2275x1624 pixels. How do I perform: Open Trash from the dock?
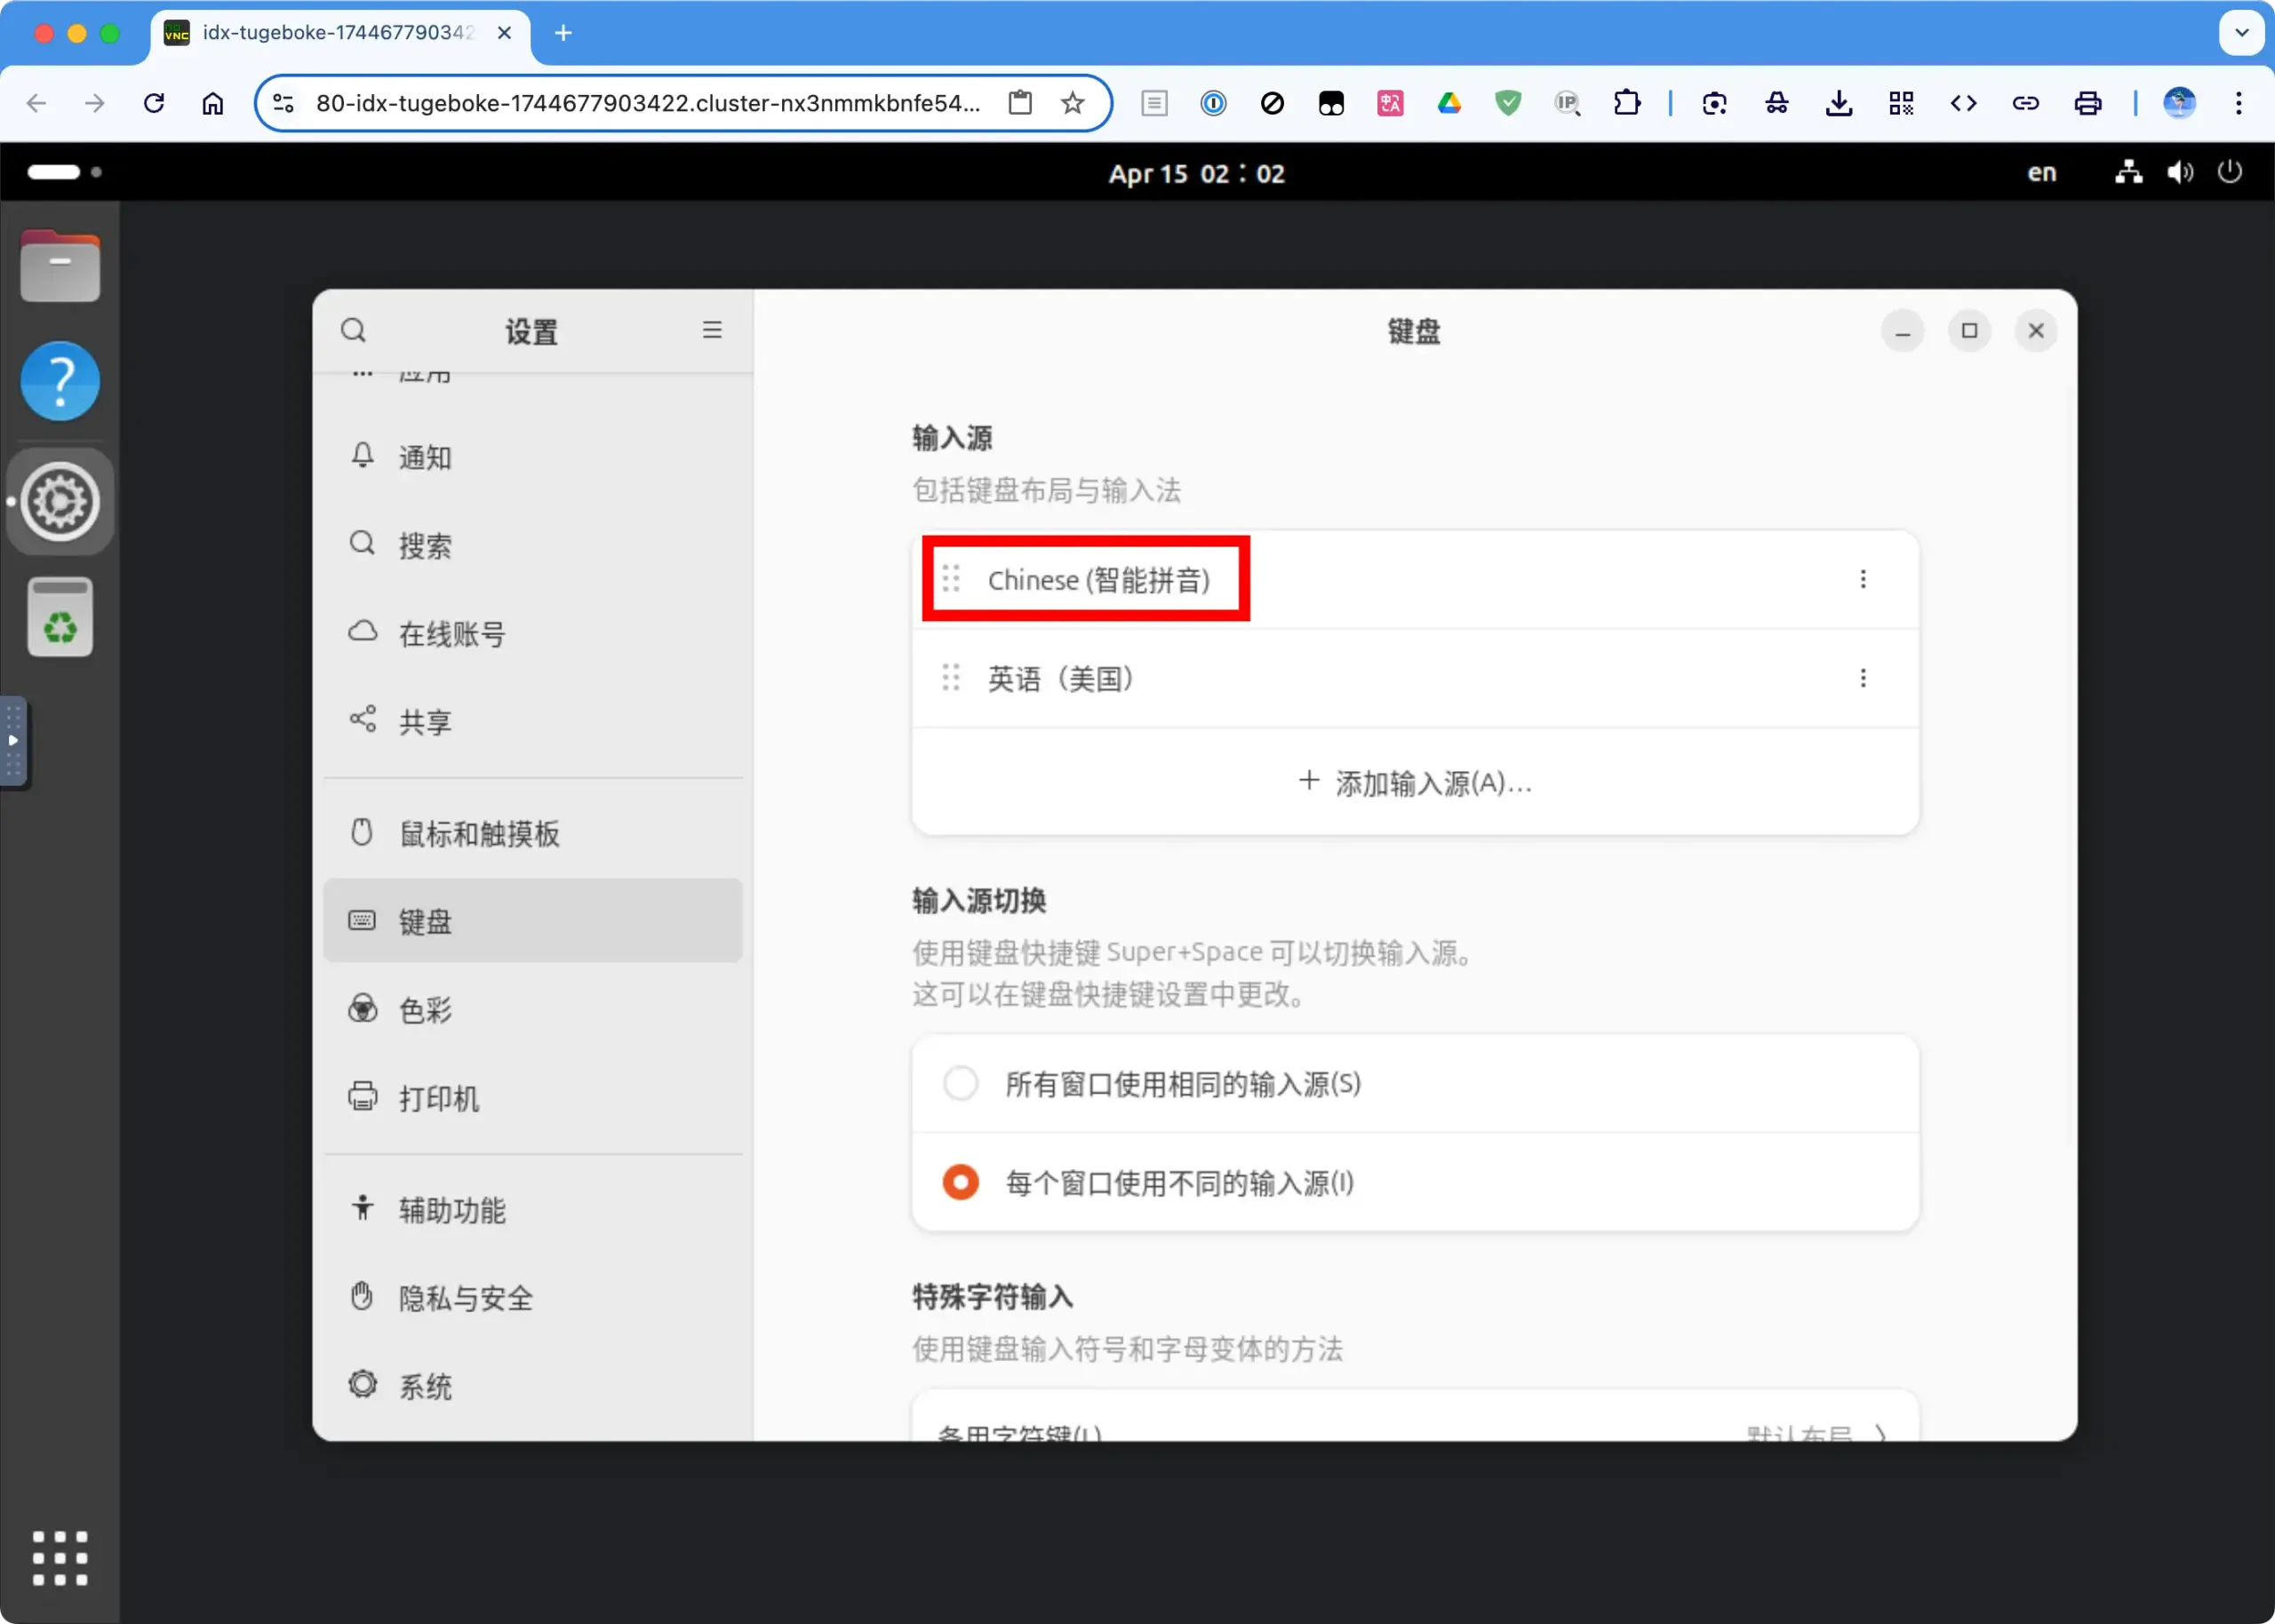[60, 617]
